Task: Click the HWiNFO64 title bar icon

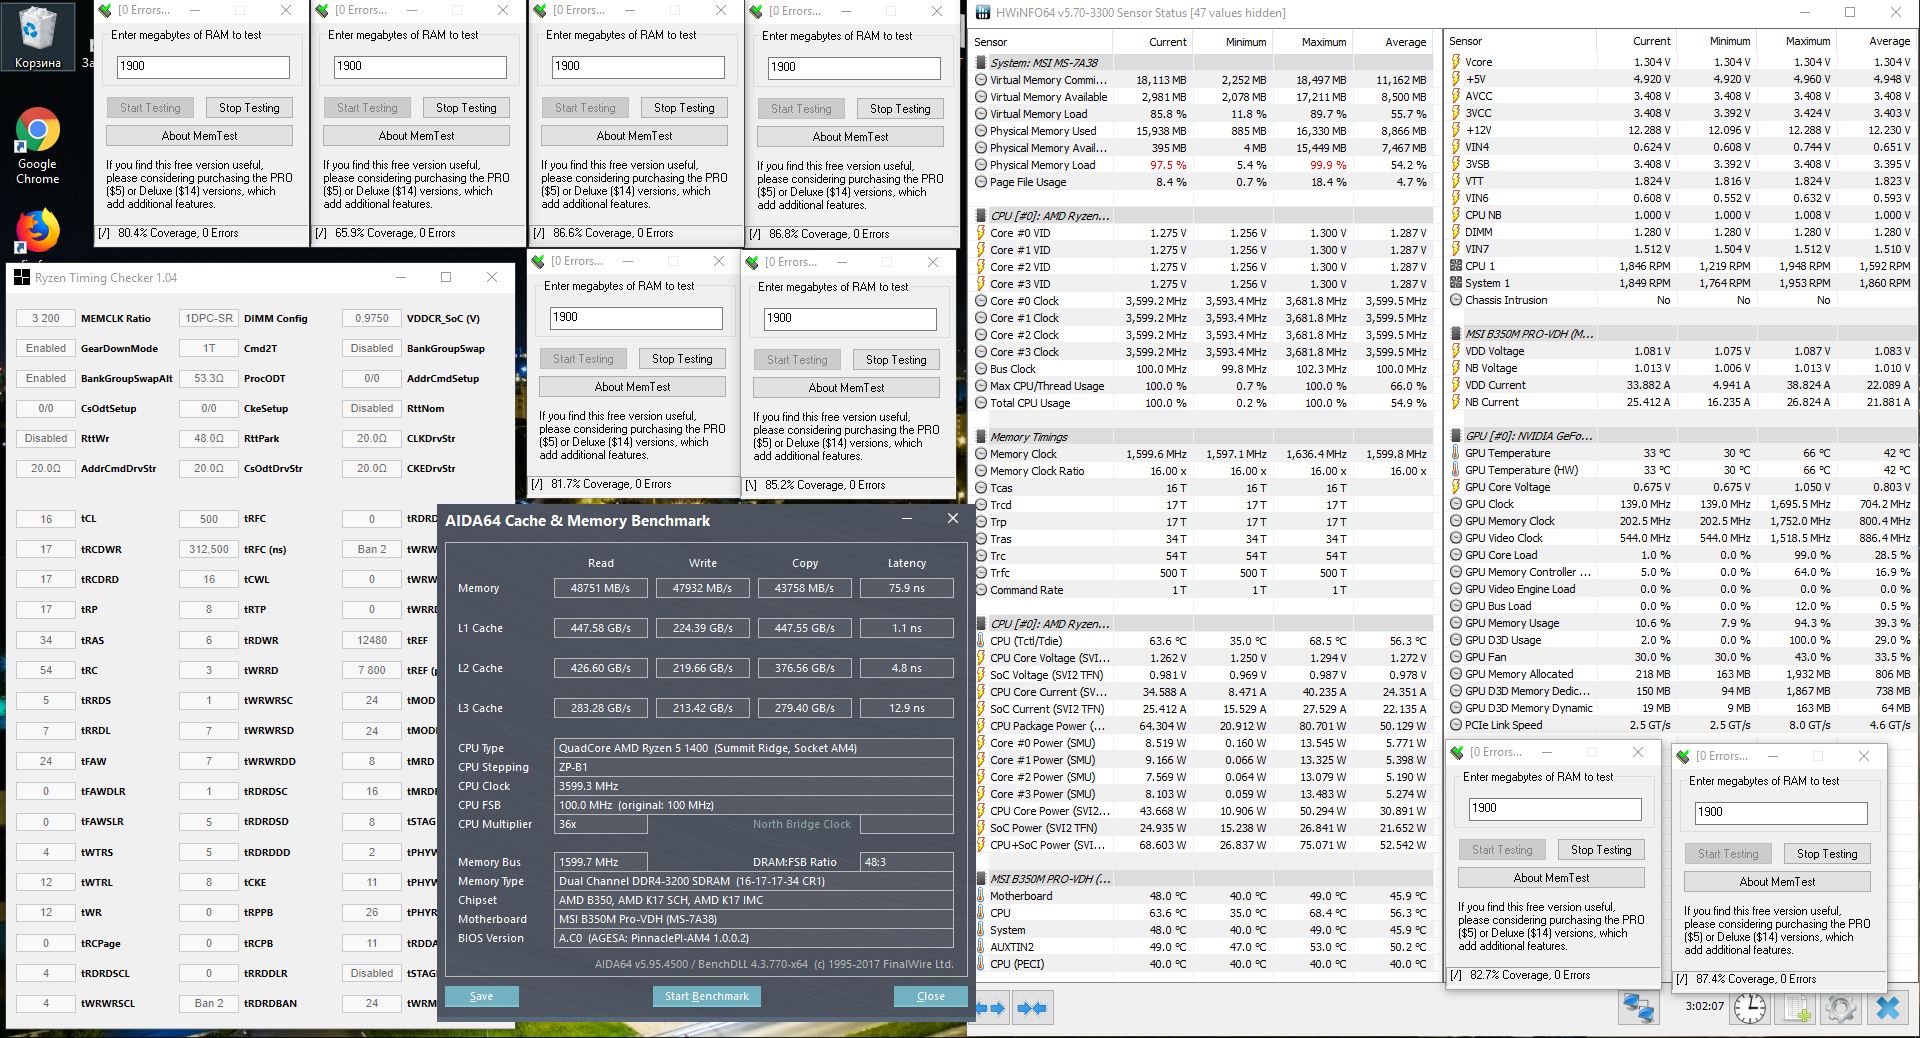Action: point(982,13)
